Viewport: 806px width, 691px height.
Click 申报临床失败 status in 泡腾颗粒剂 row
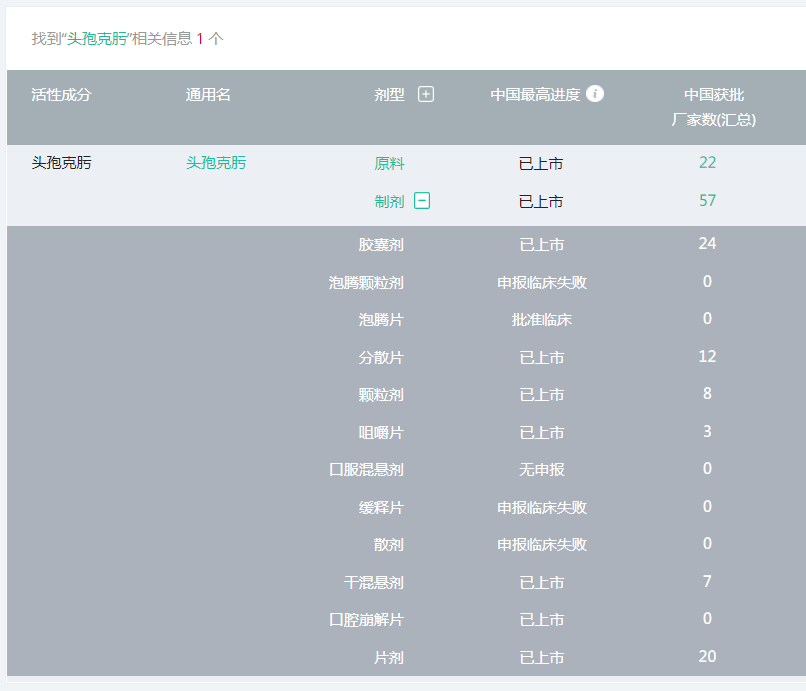point(542,282)
